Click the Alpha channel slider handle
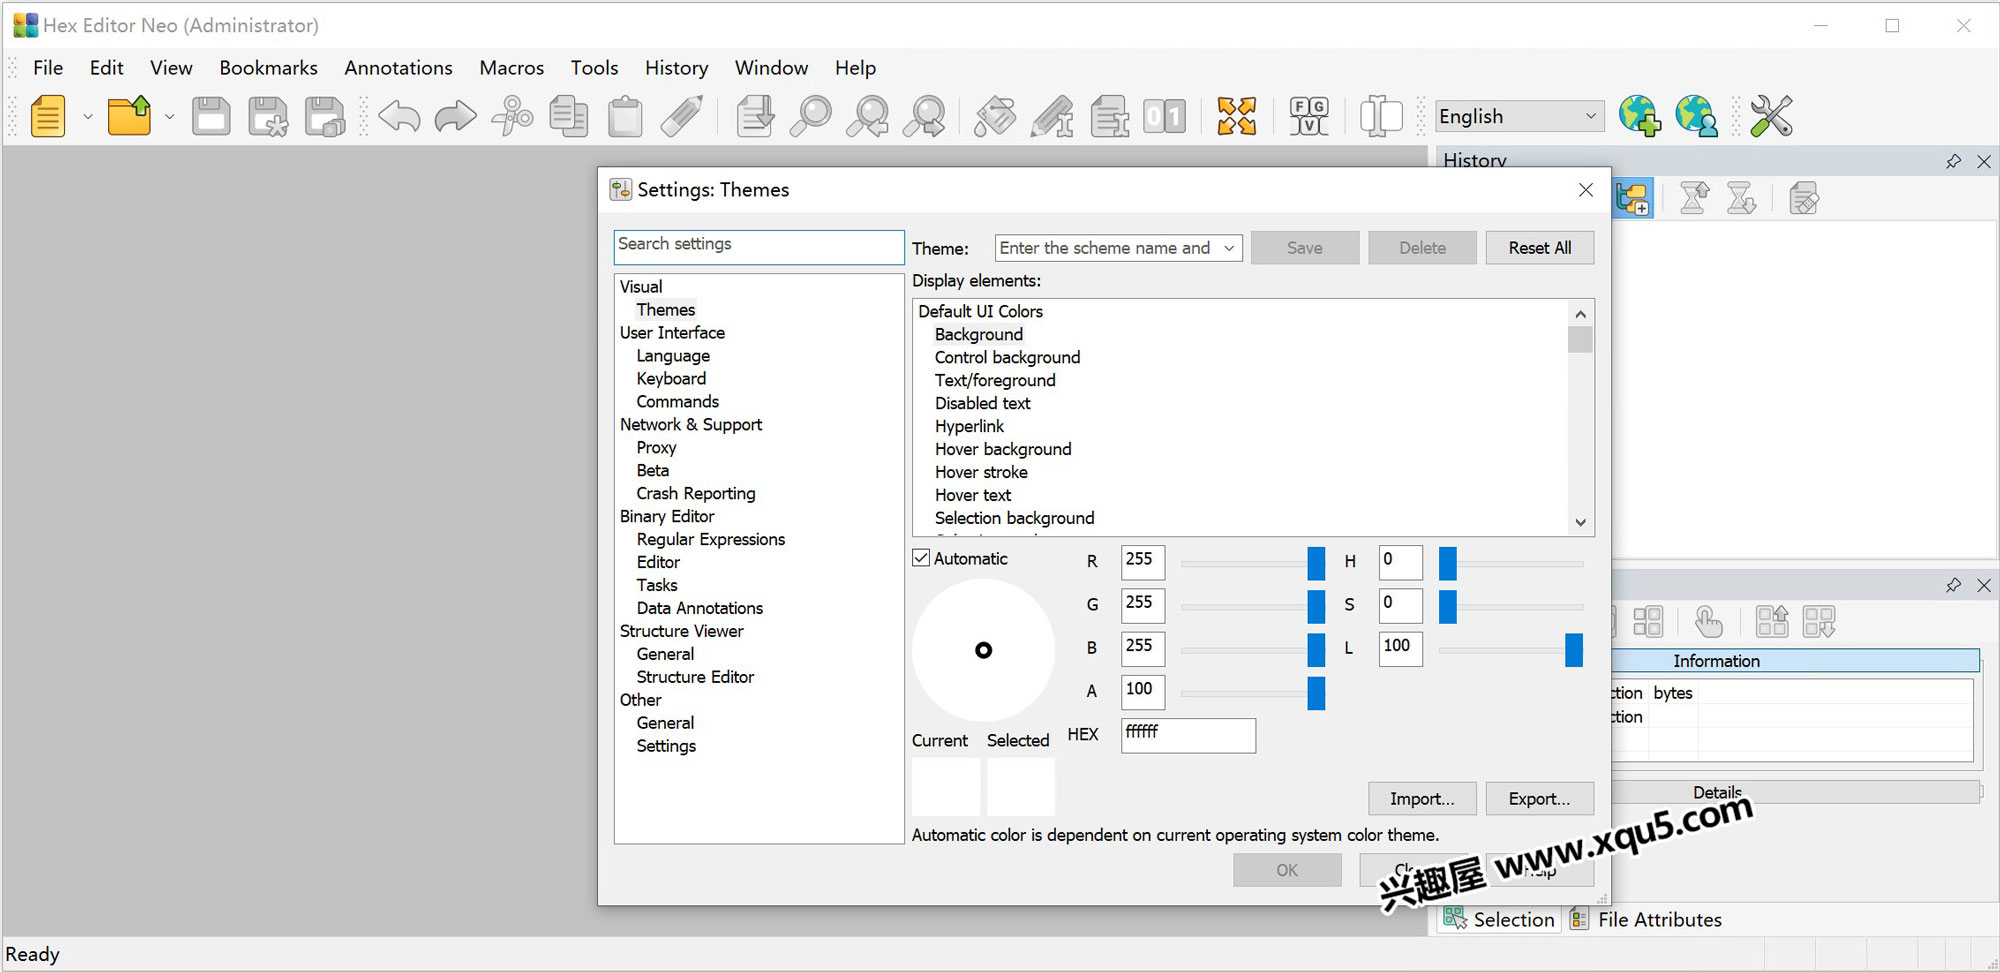 [x=1316, y=692]
